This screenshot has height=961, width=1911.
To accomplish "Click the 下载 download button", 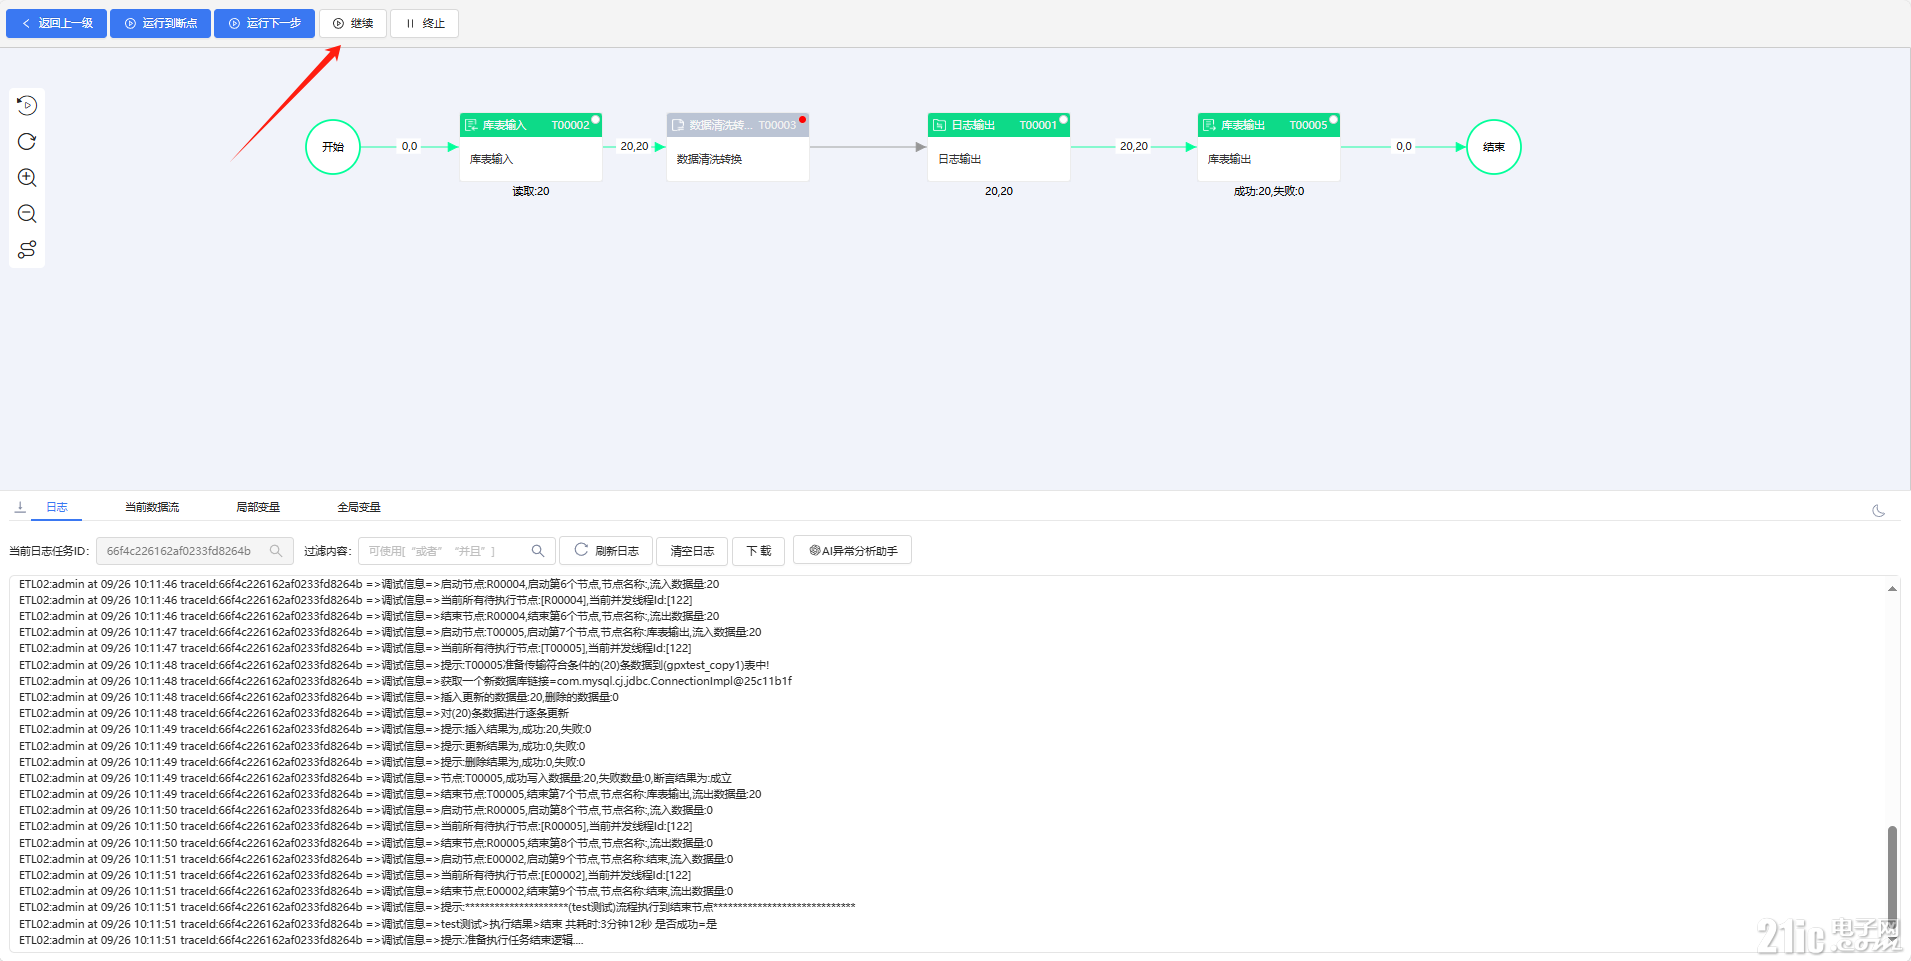I will pyautogui.click(x=759, y=551).
